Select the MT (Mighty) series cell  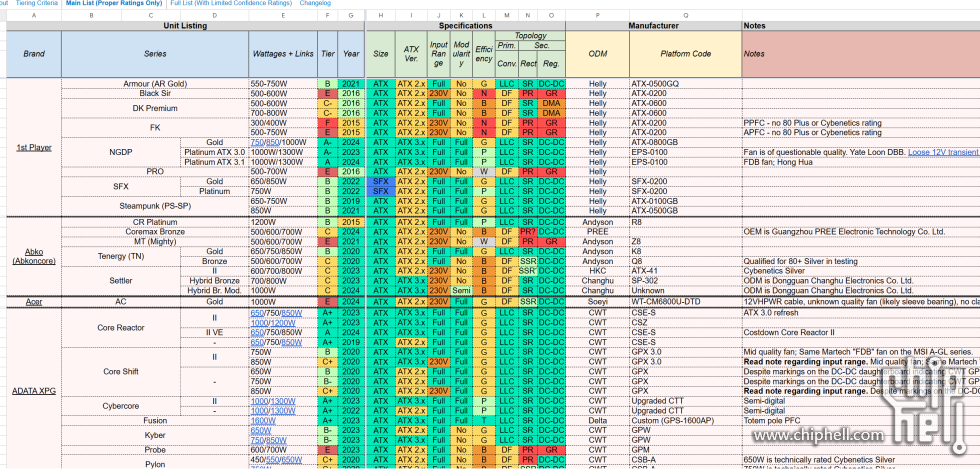[x=155, y=242]
